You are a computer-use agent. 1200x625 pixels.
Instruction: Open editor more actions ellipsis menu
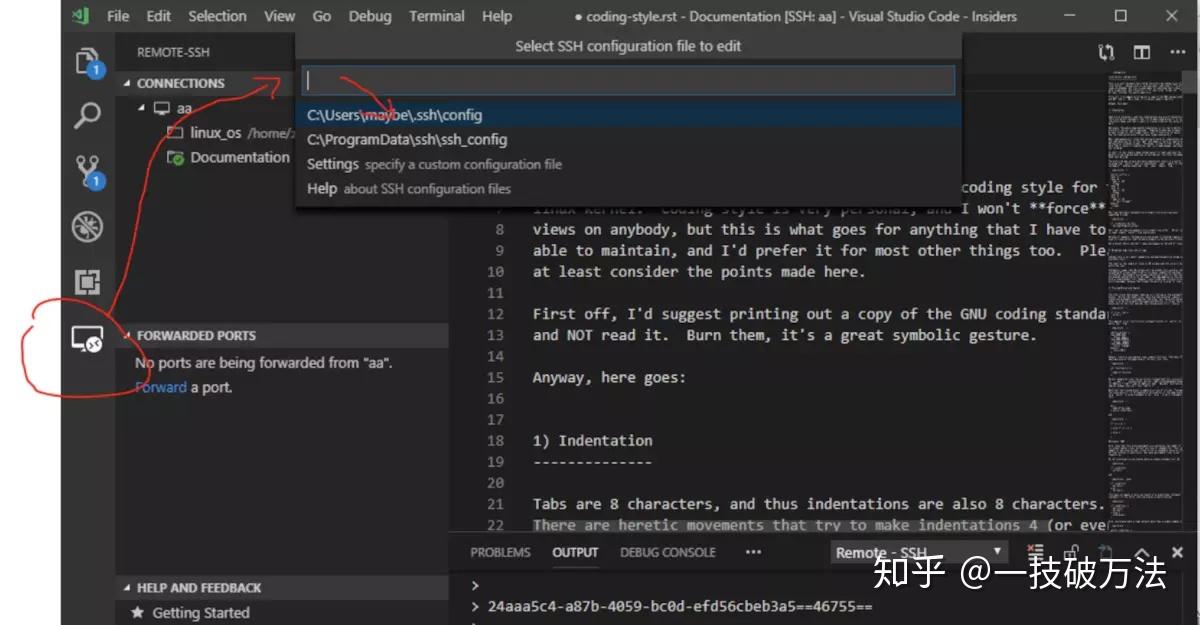[x=1176, y=52]
